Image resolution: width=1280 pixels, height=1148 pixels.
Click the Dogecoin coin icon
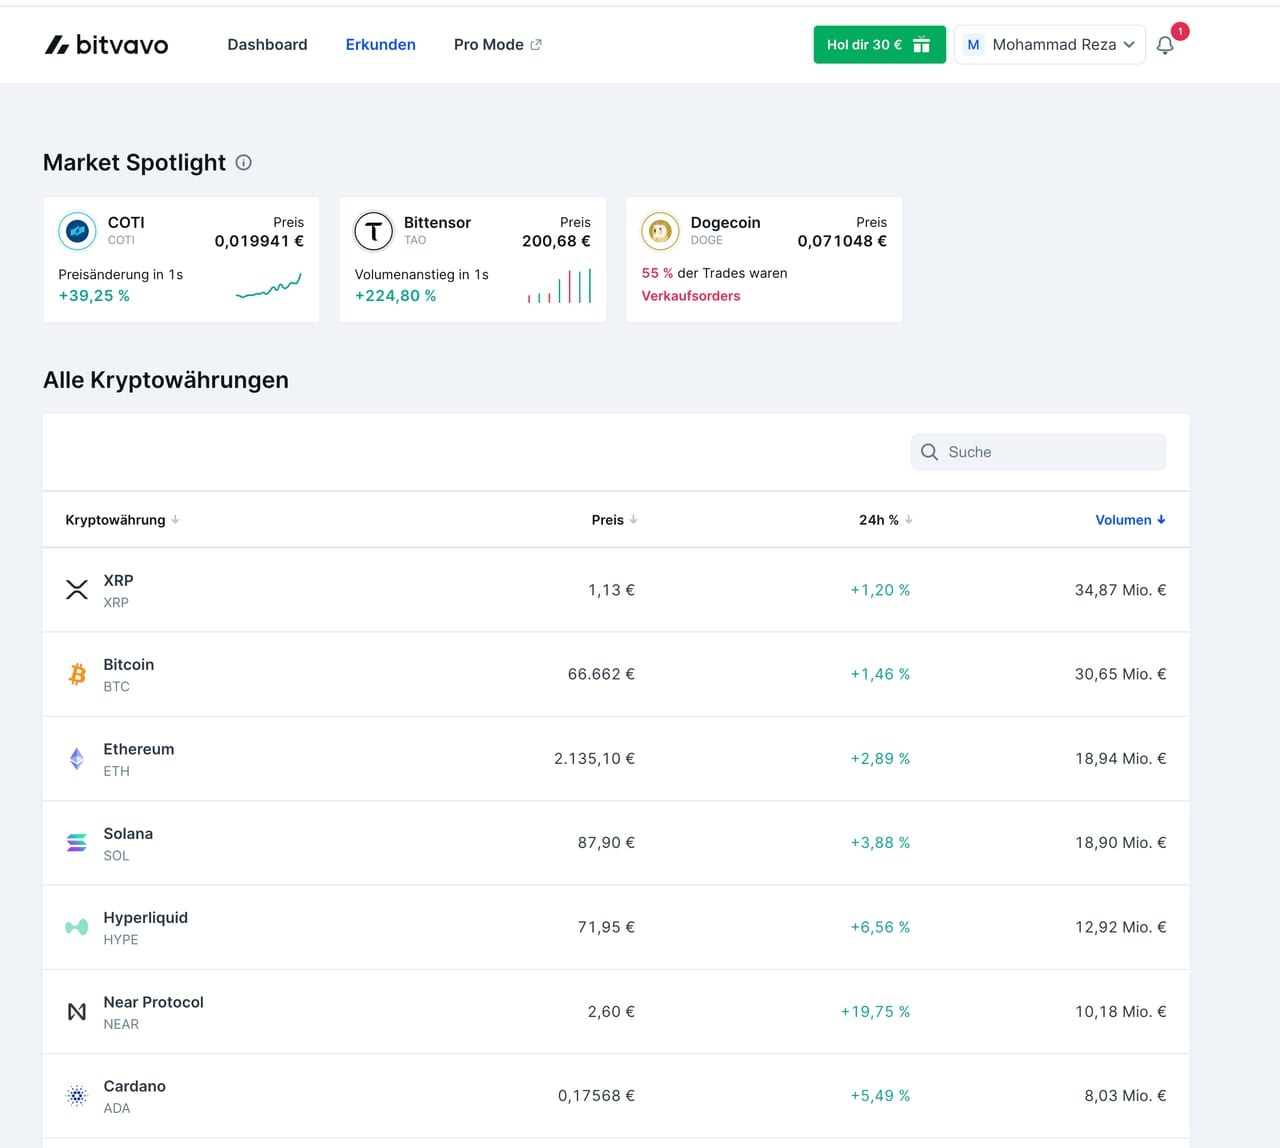coord(660,231)
